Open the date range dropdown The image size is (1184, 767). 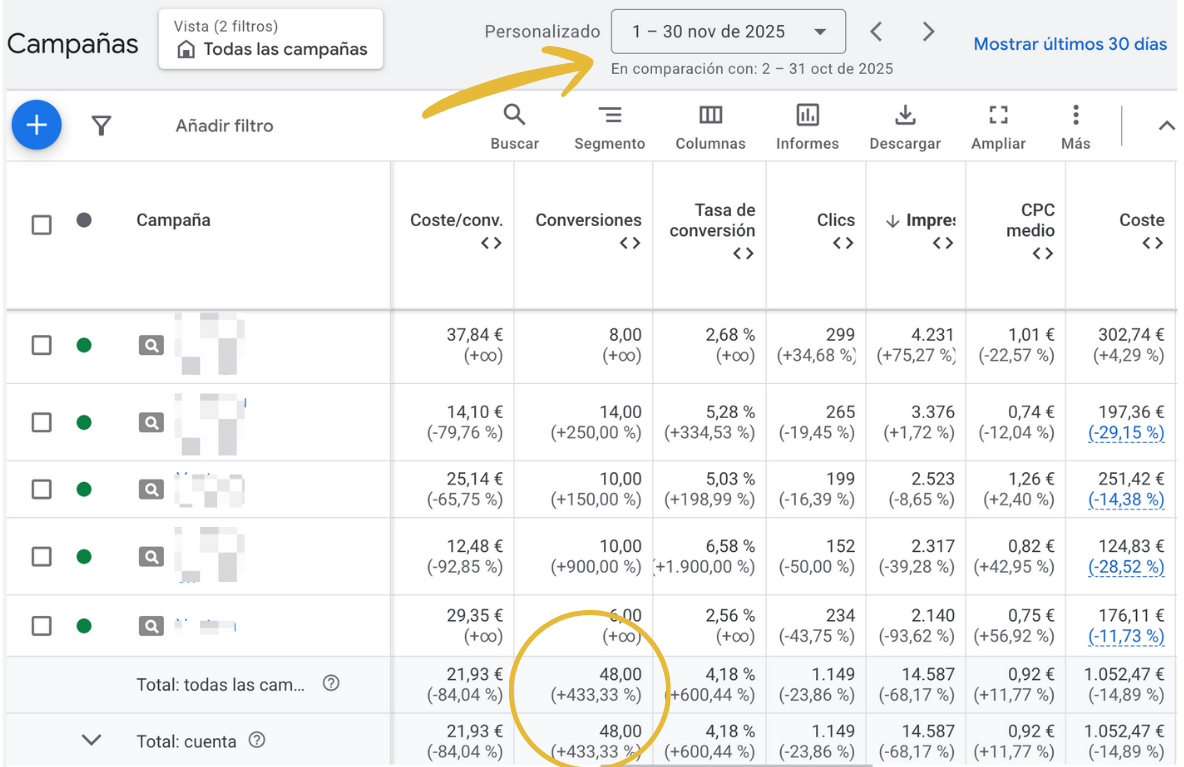[x=728, y=32]
